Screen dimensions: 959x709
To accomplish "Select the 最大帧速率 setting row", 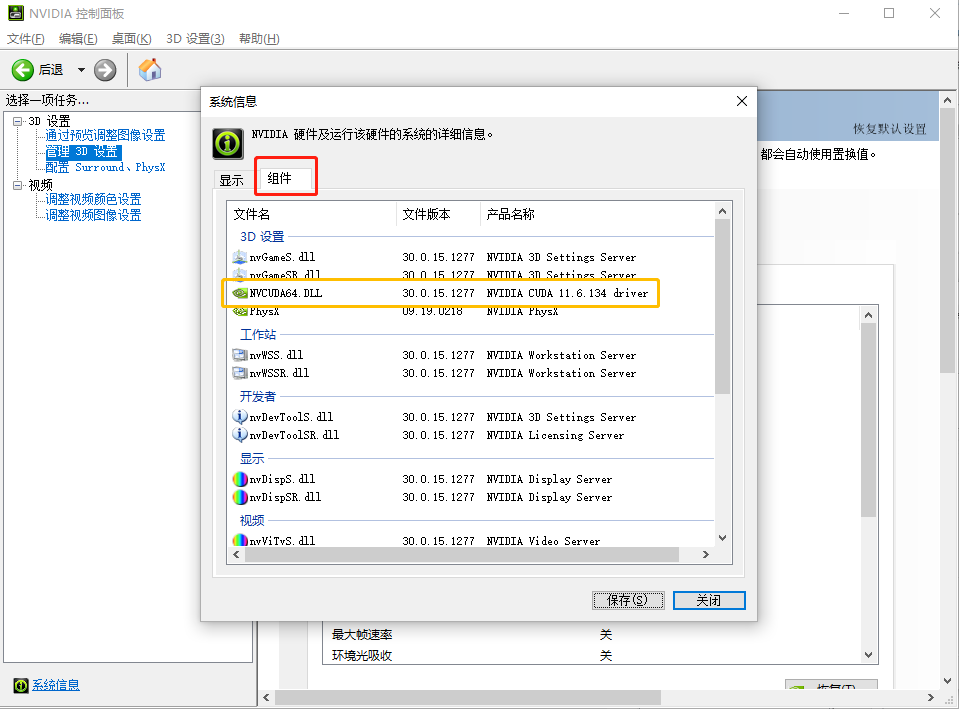I will point(592,635).
